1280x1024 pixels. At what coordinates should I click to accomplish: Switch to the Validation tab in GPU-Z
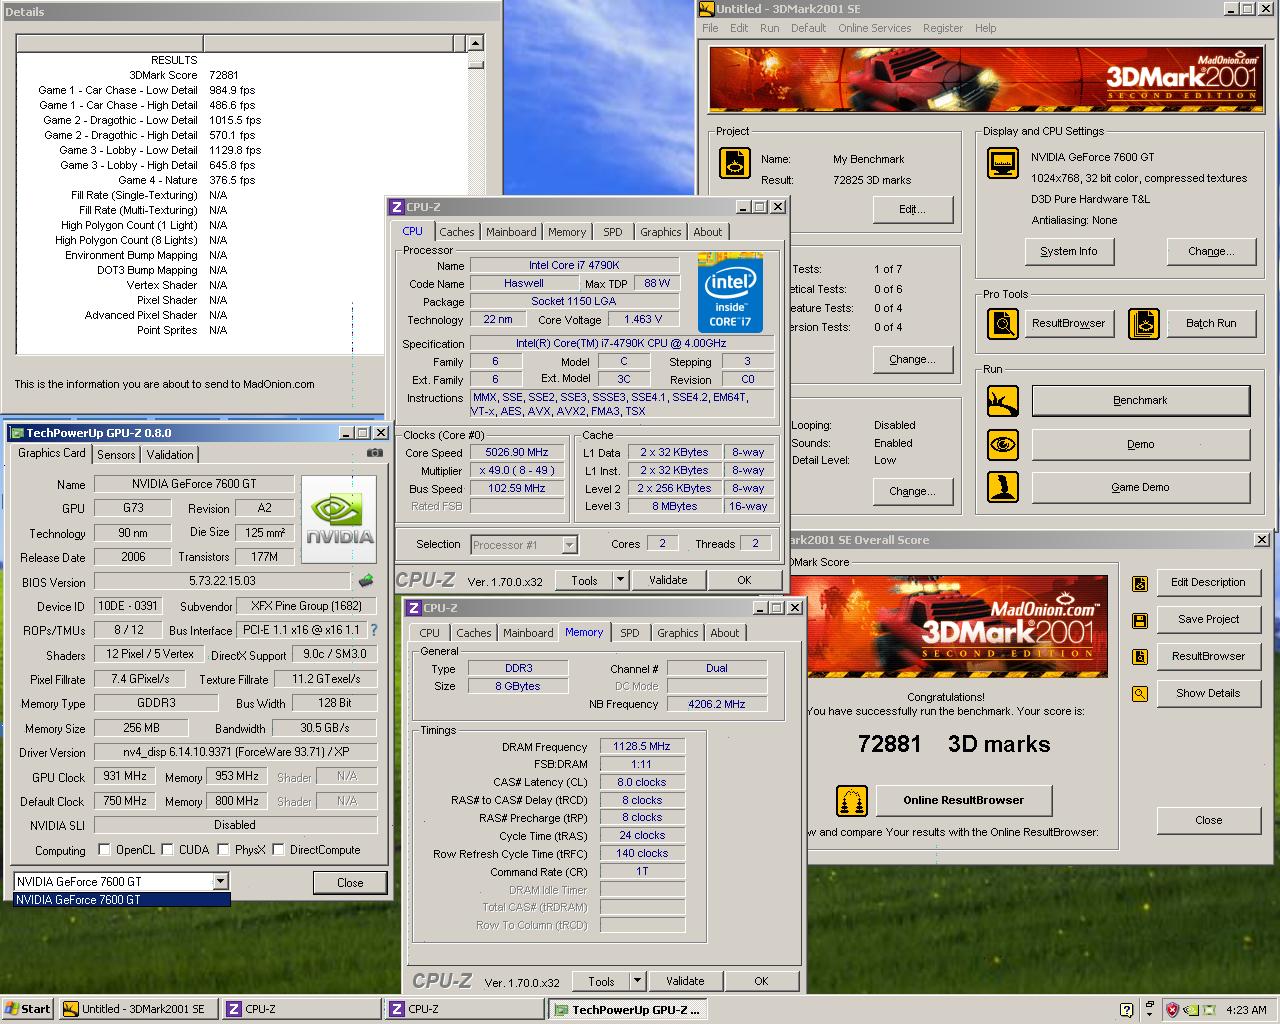click(170, 454)
